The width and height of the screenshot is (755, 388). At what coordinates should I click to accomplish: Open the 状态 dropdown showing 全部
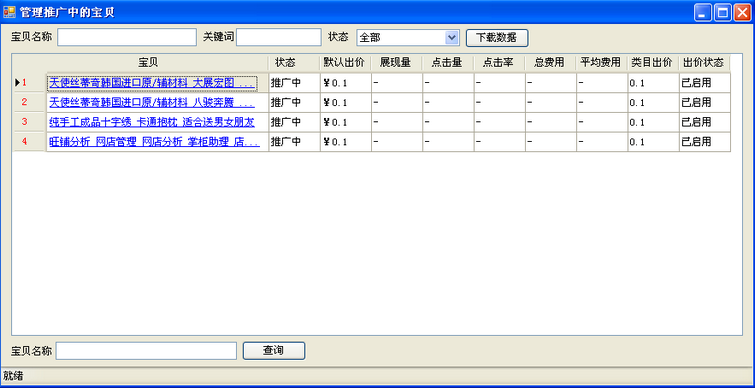408,37
